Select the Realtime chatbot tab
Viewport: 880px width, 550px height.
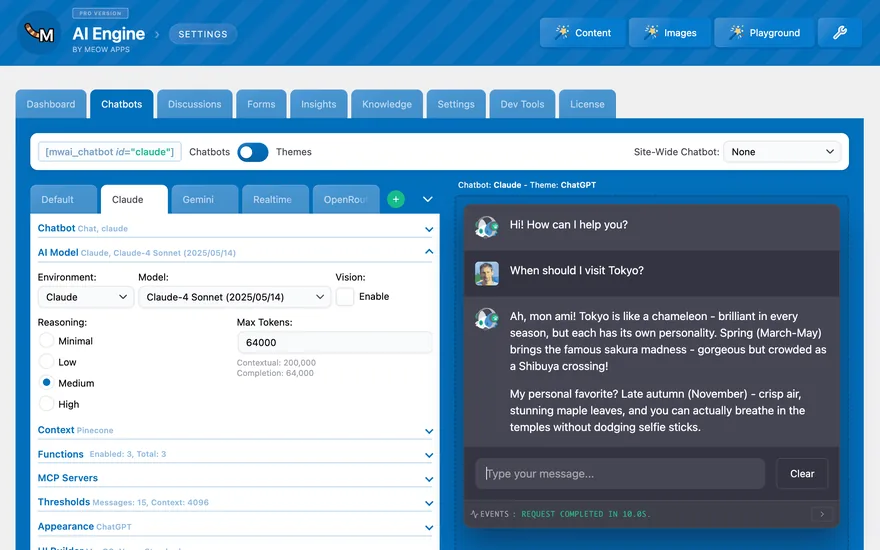tap(276, 200)
